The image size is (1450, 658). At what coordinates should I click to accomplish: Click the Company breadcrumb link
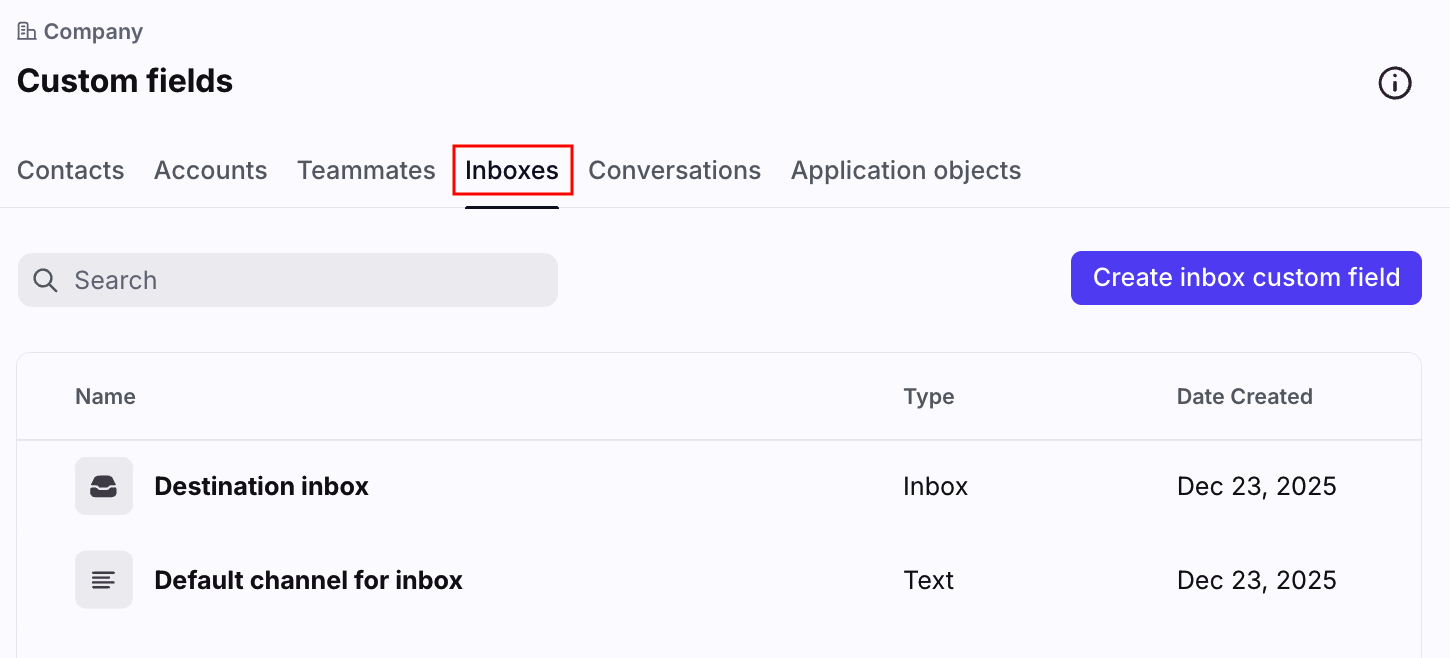click(x=93, y=32)
